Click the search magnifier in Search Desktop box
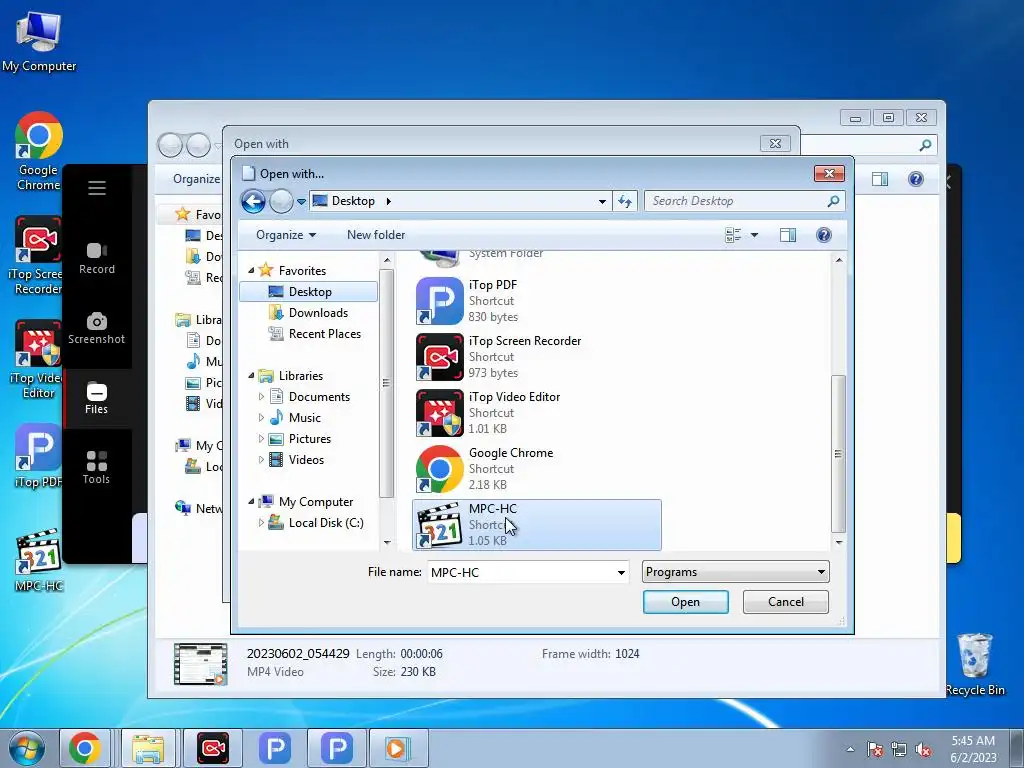The width and height of the screenshot is (1024, 768). tap(833, 201)
